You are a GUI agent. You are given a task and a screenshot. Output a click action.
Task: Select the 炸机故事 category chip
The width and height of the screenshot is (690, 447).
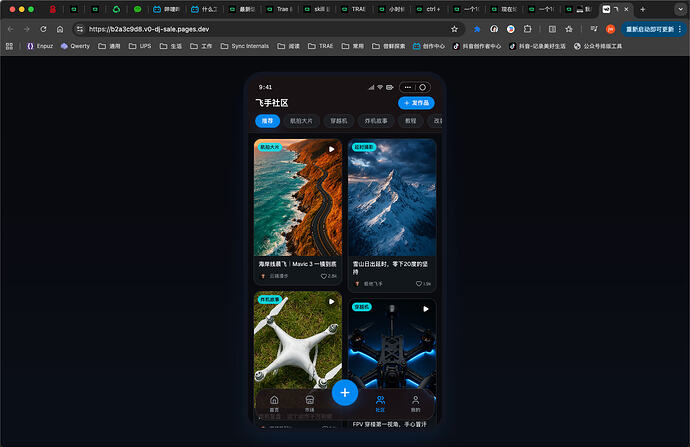[376, 121]
